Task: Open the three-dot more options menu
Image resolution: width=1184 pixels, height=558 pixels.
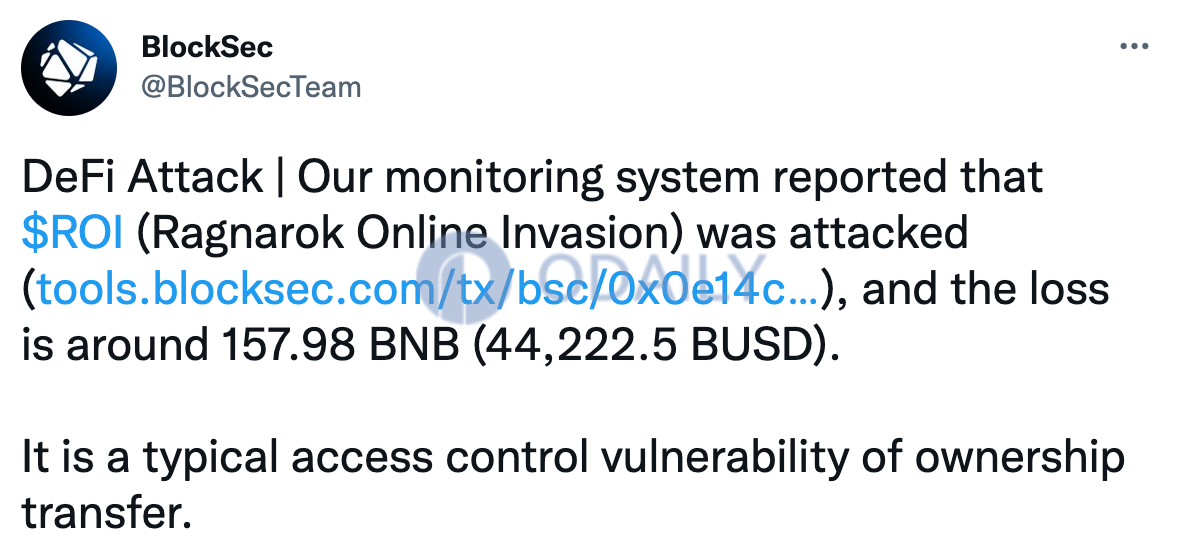Action: pos(1133,47)
